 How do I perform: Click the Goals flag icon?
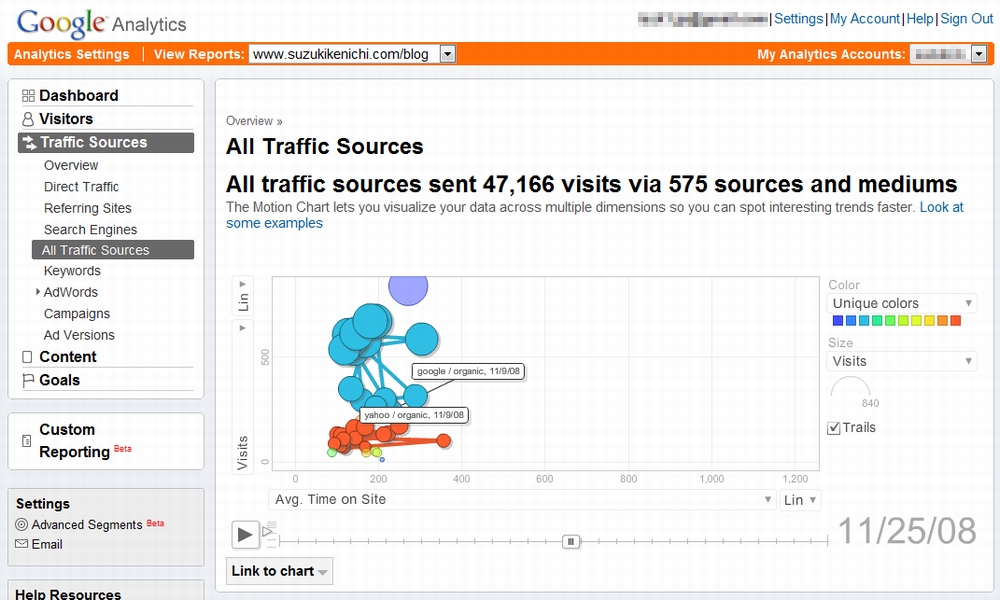click(x=27, y=381)
